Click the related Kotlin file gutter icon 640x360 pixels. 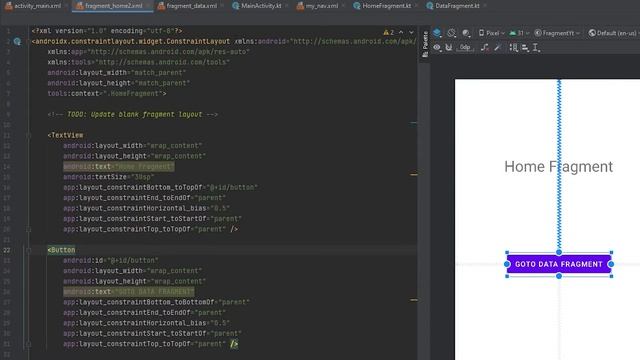click(17, 41)
